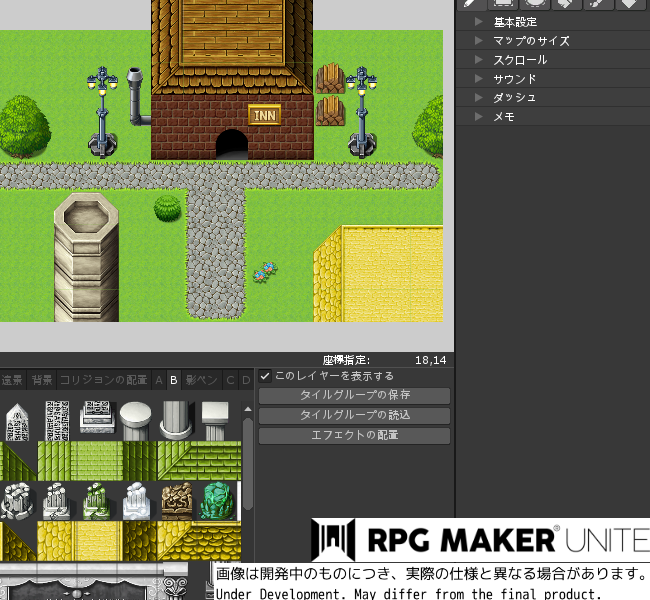Click the octagonal stone tower on the map
The height and width of the screenshot is (600, 650).
(x=86, y=257)
